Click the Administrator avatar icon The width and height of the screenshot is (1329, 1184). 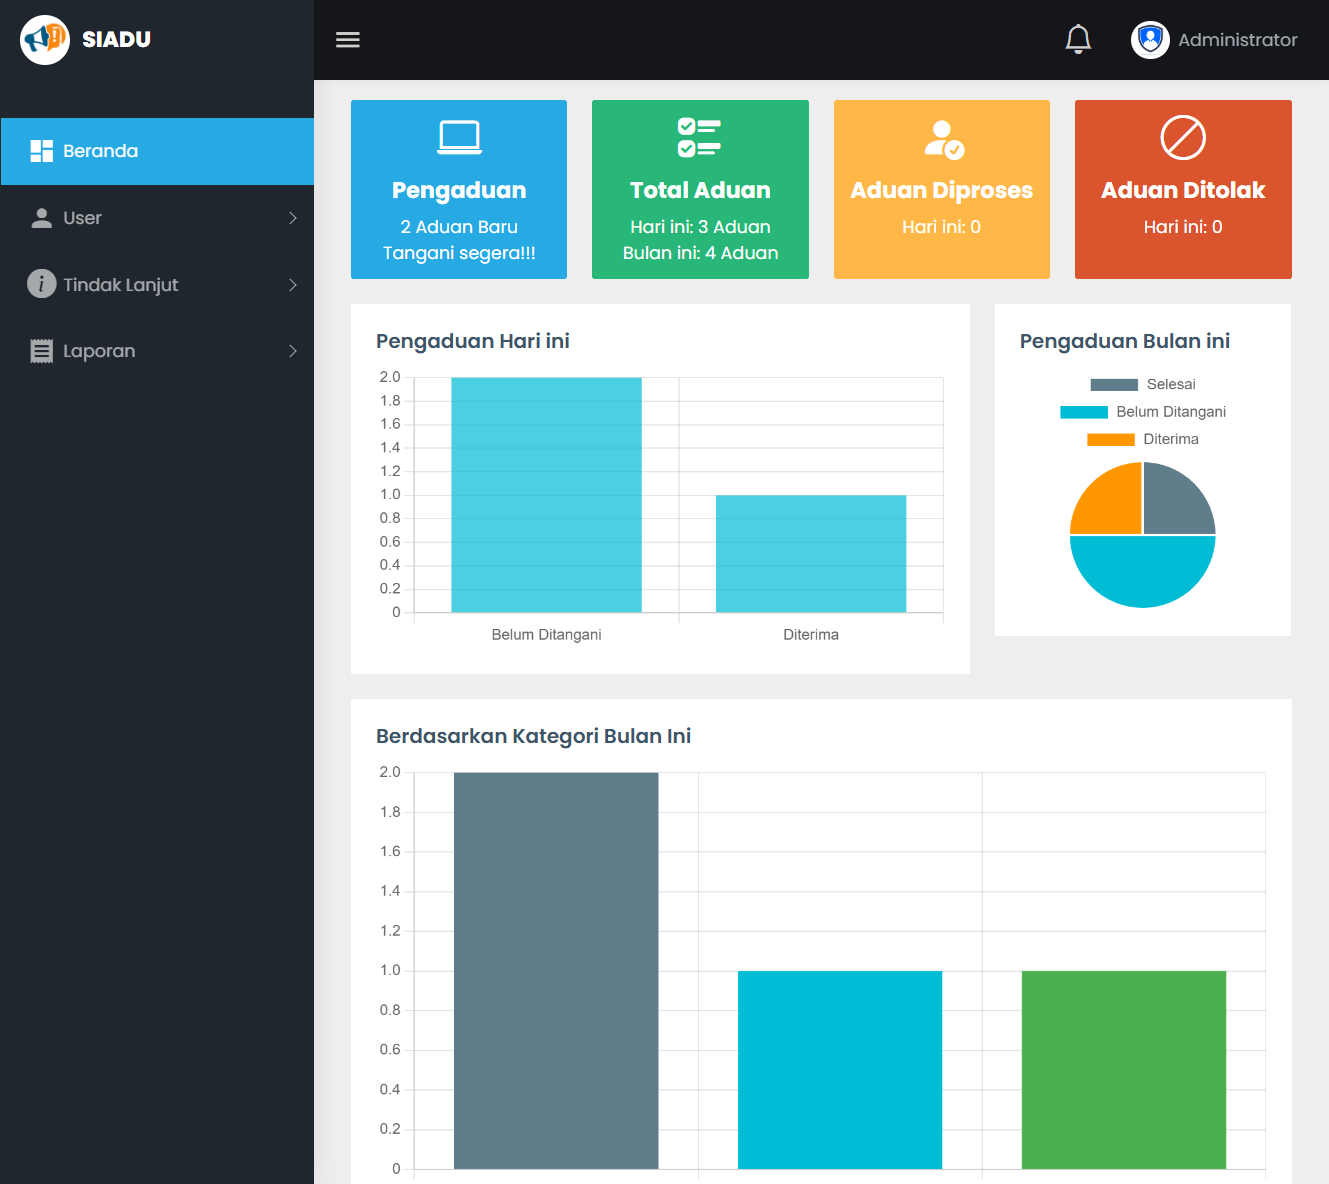click(x=1150, y=40)
